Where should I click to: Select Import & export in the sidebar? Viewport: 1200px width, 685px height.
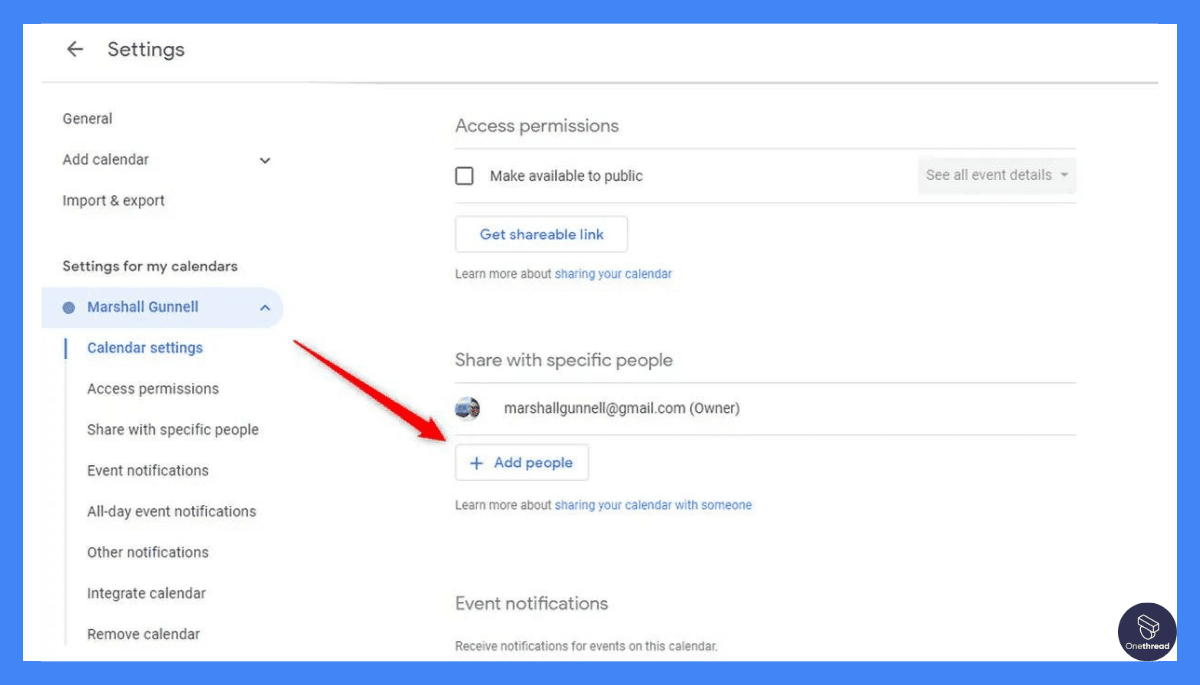tap(113, 200)
